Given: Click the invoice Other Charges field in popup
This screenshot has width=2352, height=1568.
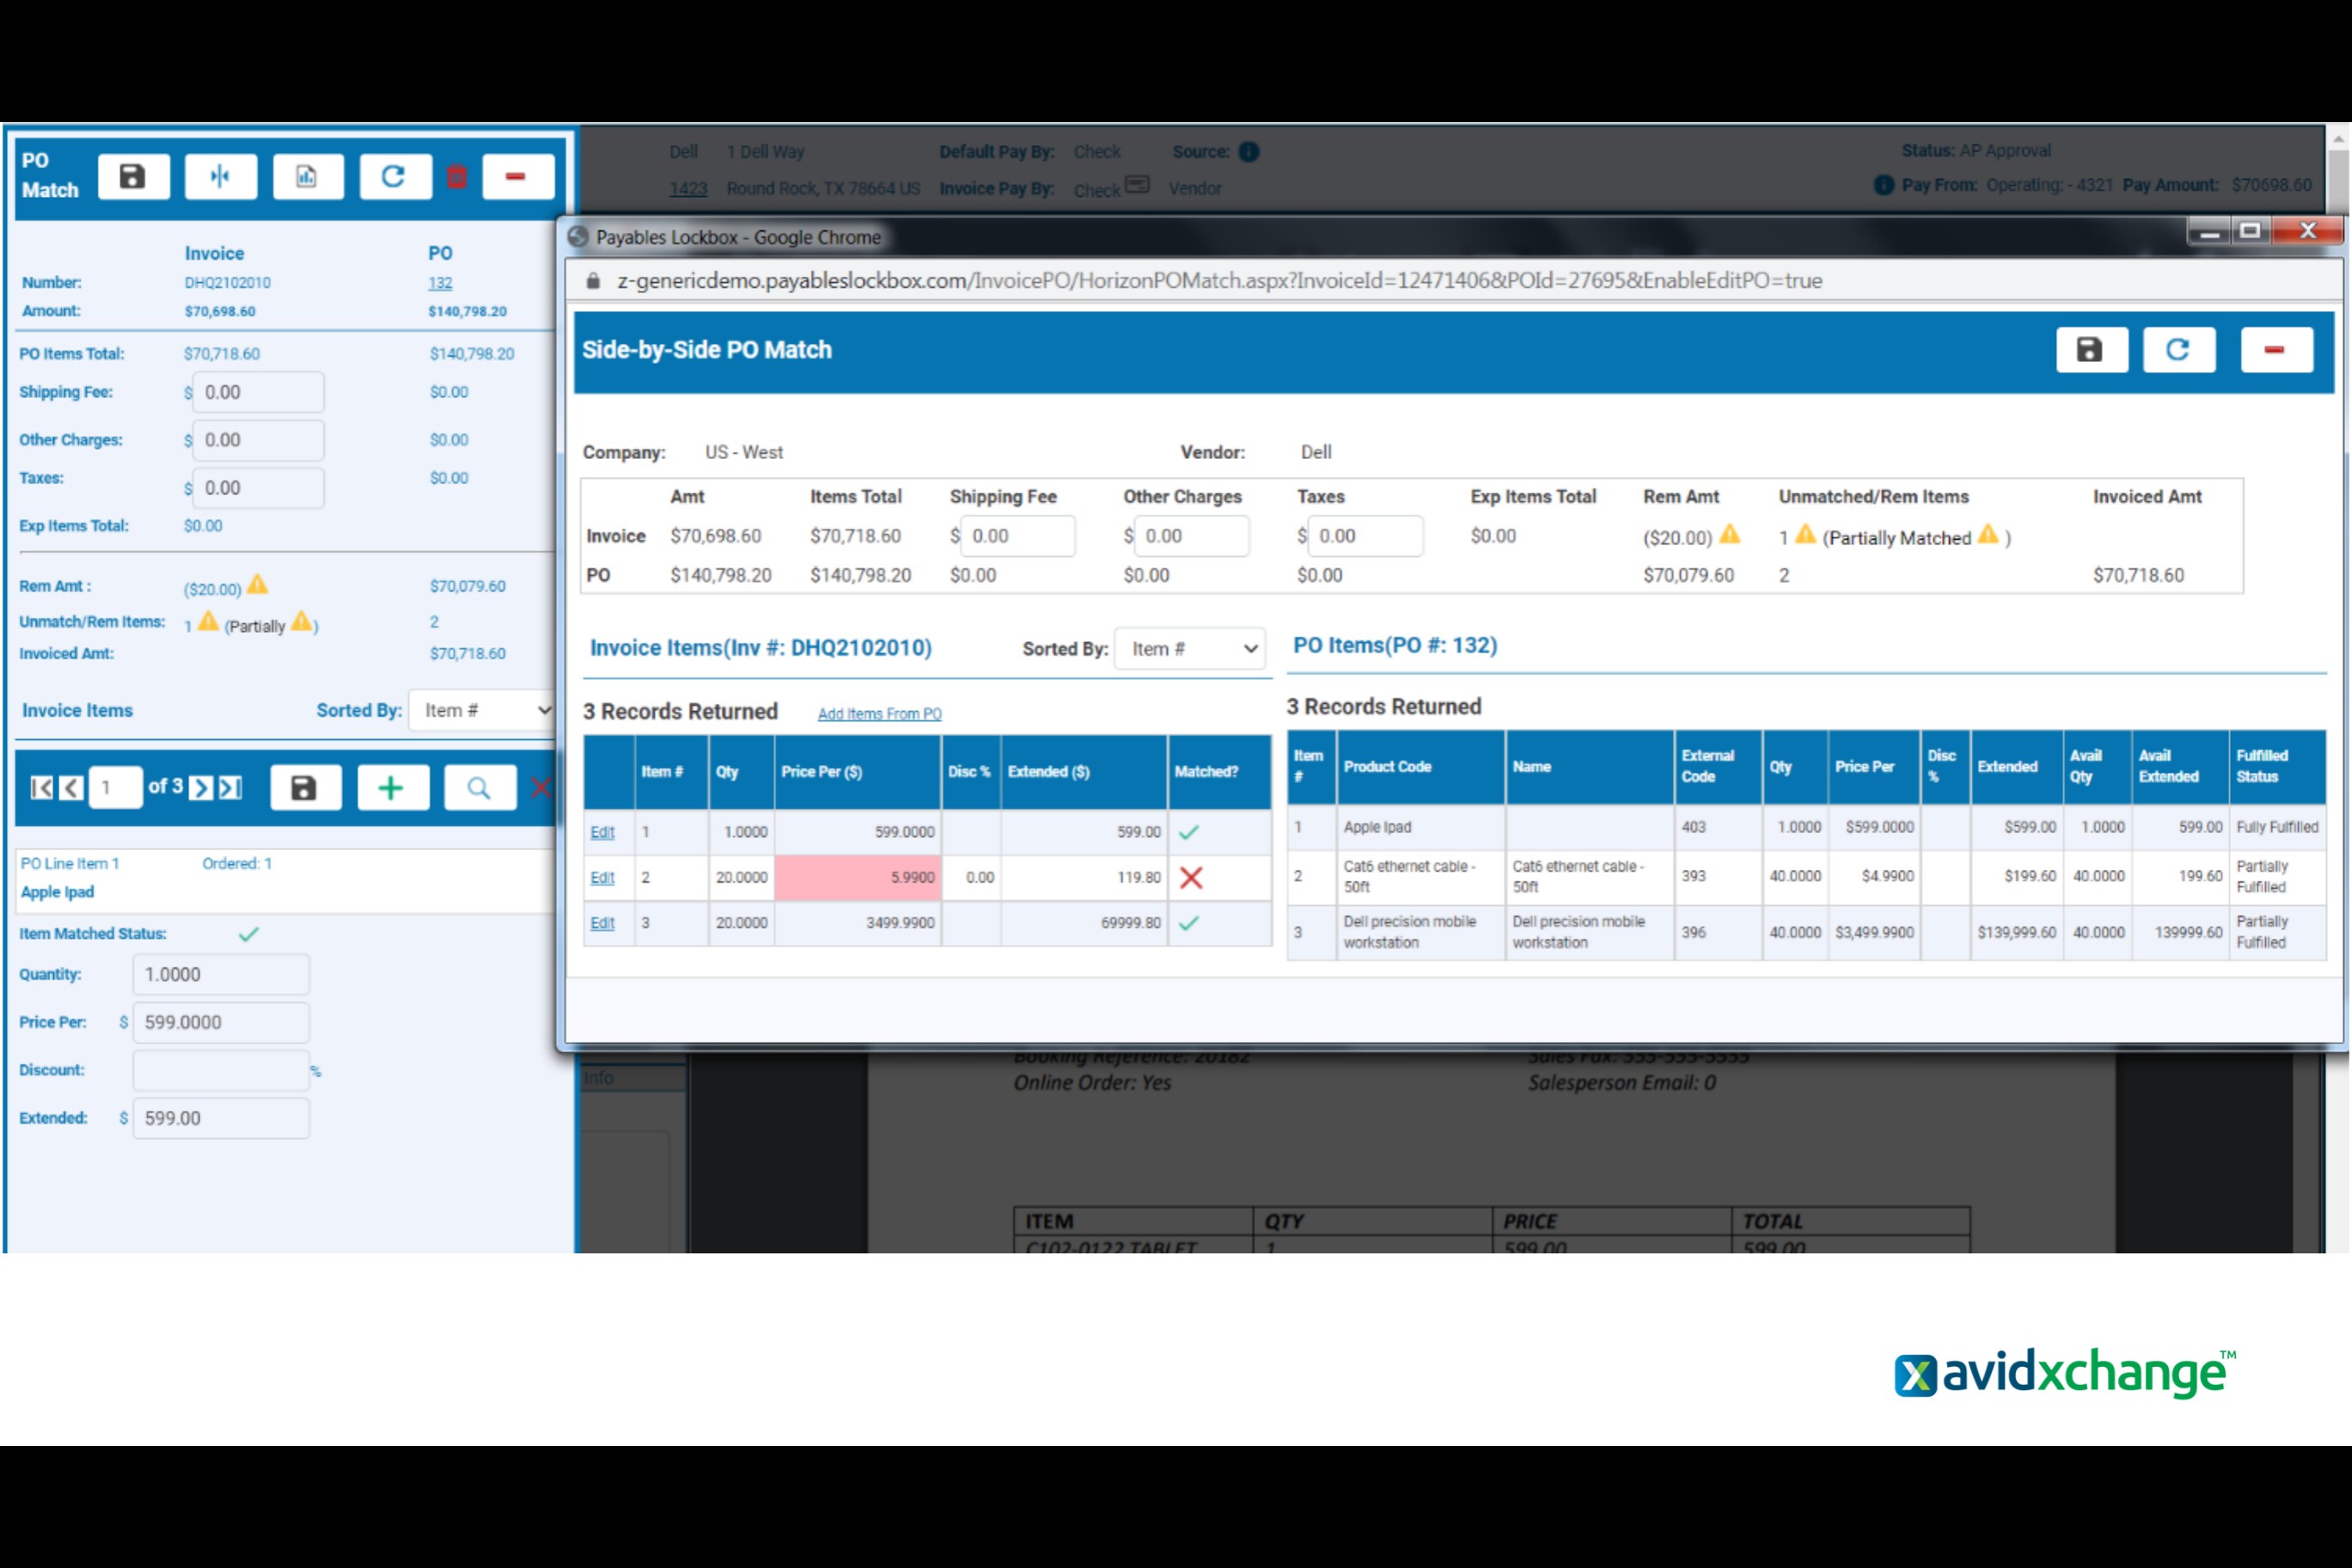Looking at the screenshot, I should [x=1192, y=536].
